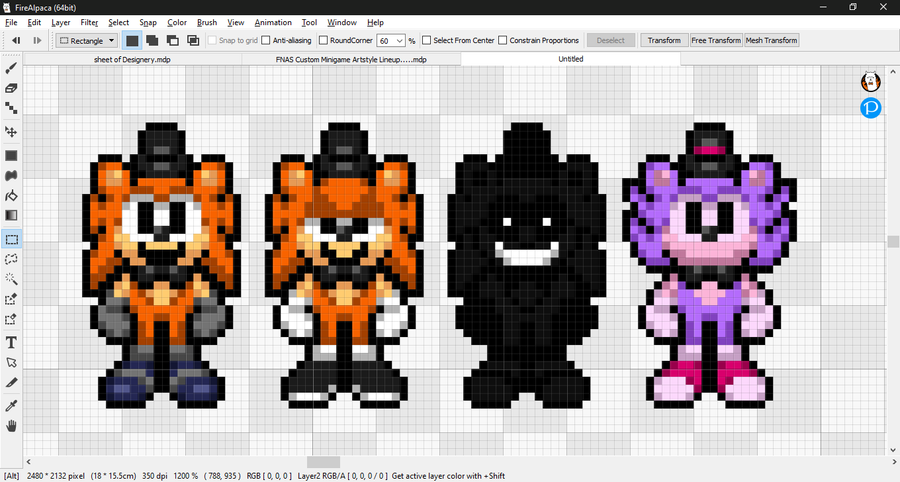The height and width of the screenshot is (482, 900).
Task: Open the Layer menu
Action: 60,22
